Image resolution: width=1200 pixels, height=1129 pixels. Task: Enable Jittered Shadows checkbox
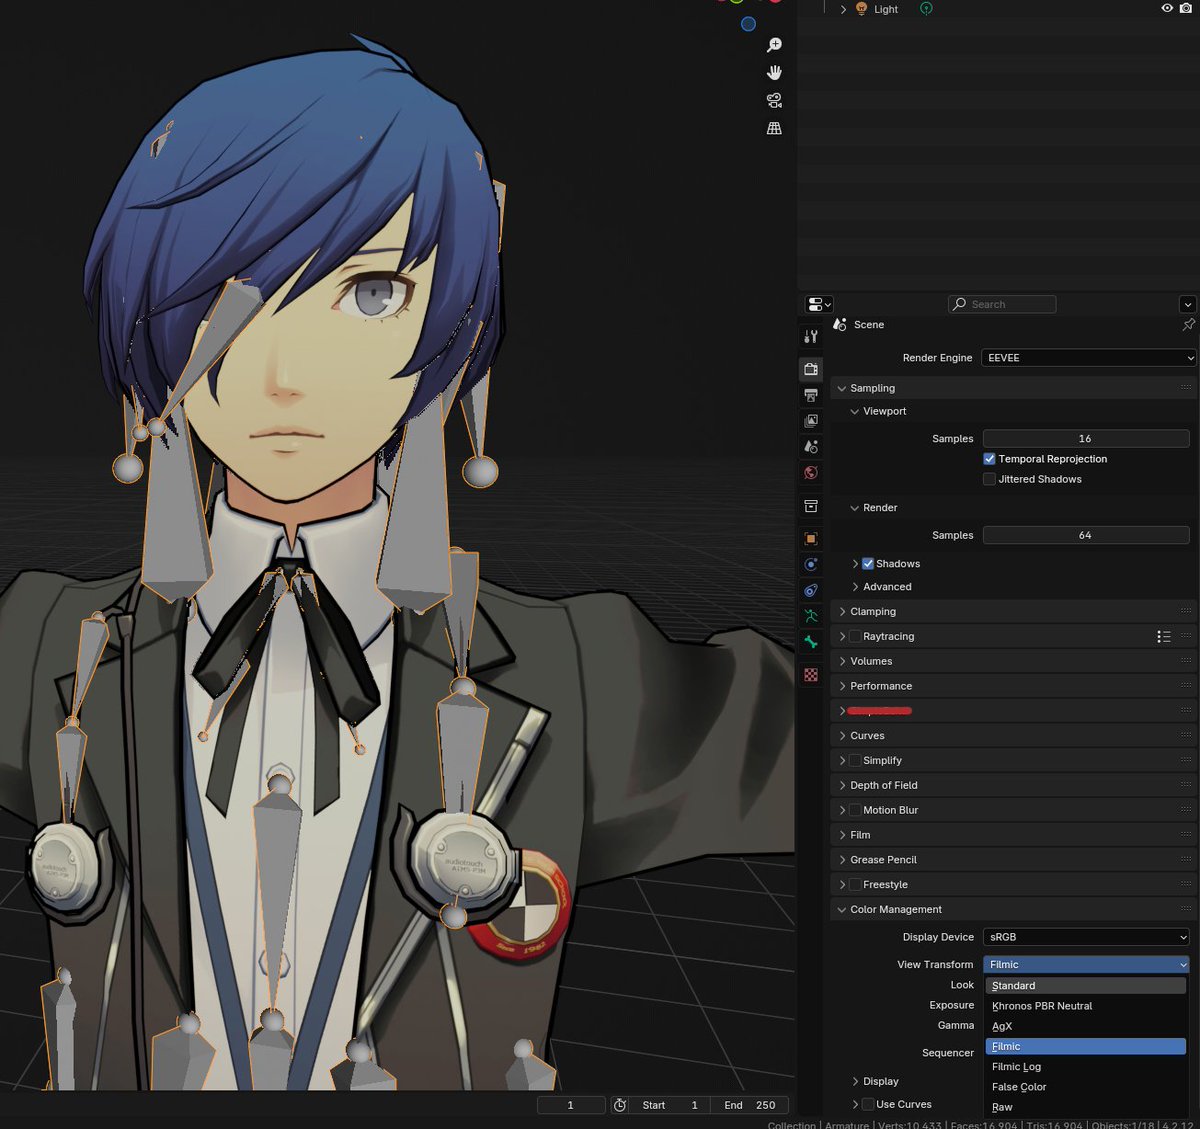coord(989,479)
